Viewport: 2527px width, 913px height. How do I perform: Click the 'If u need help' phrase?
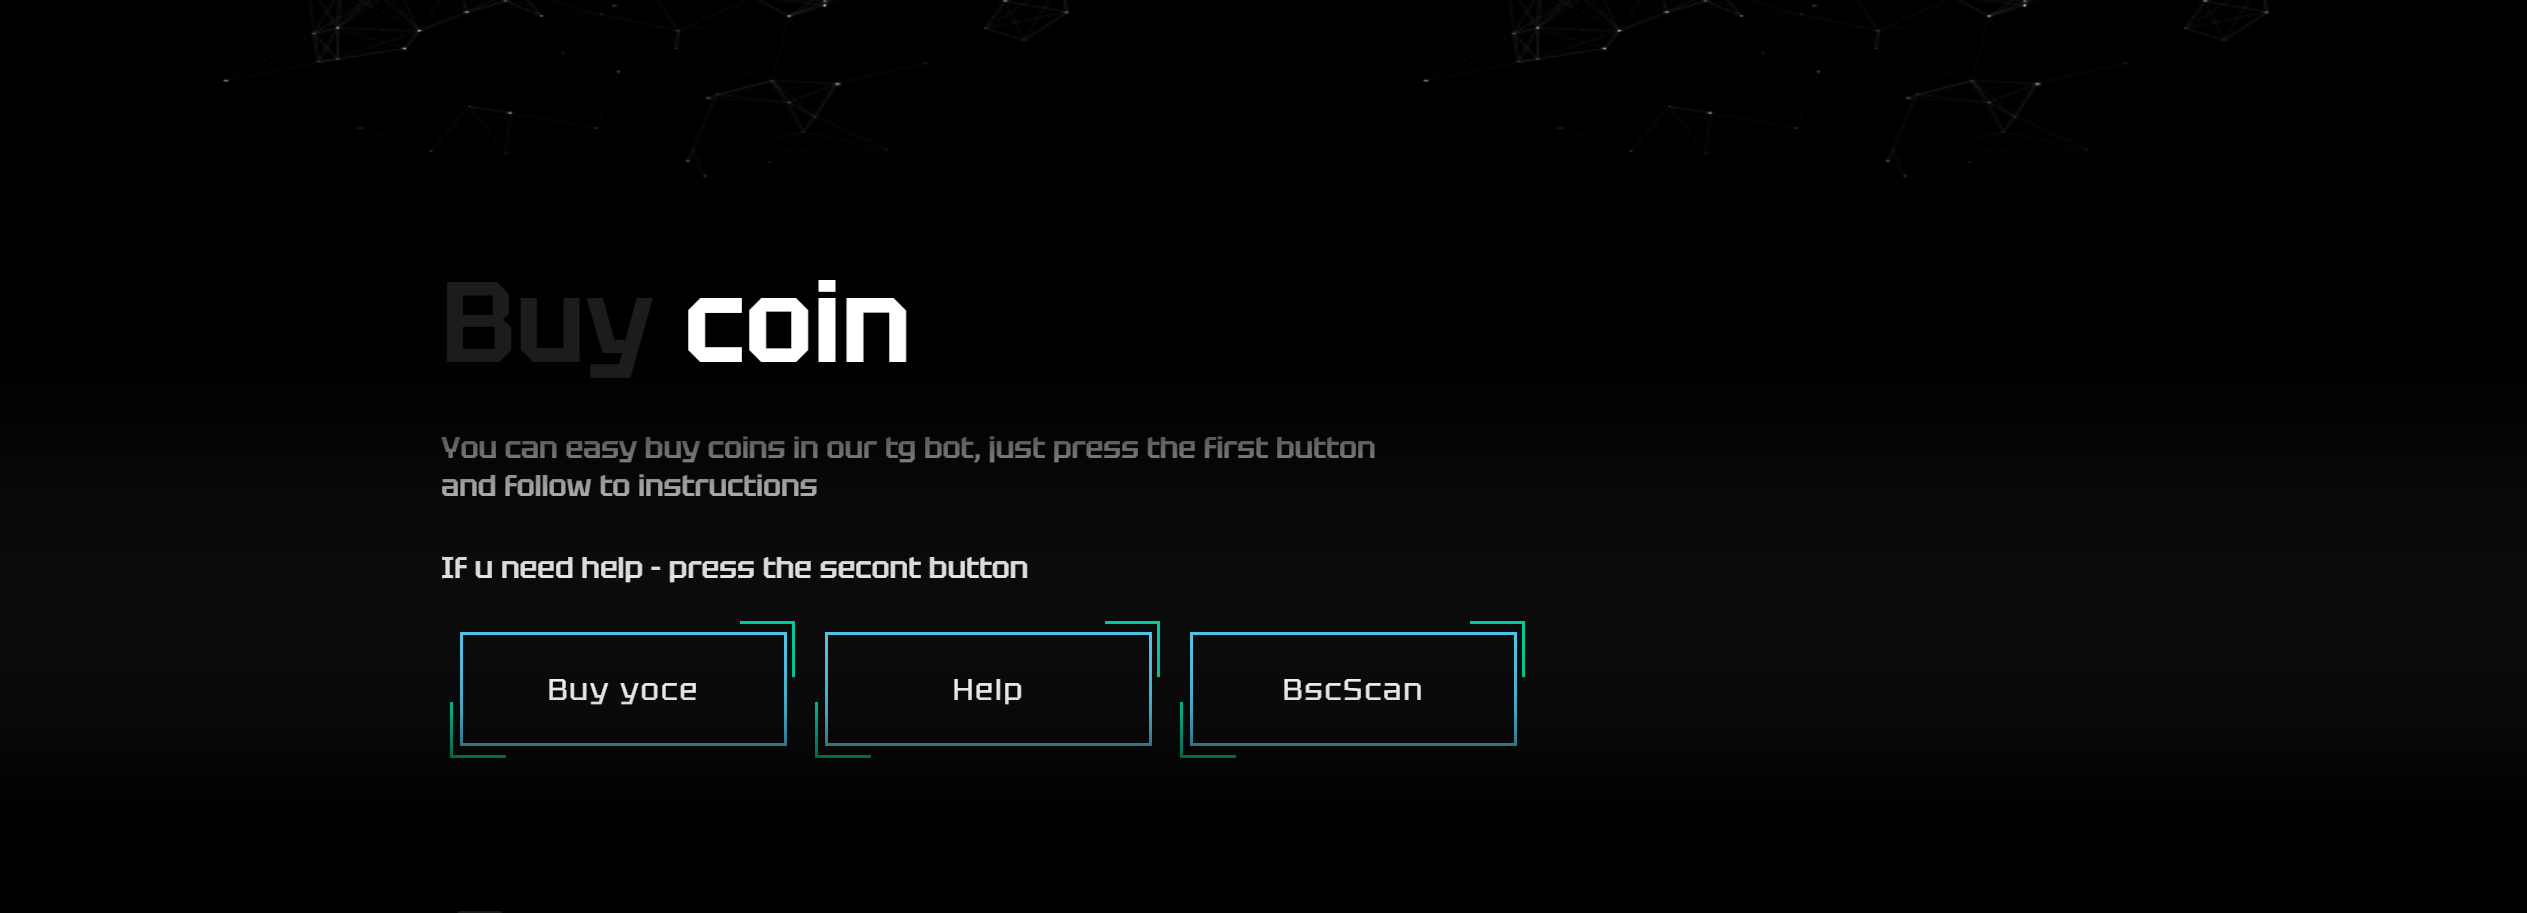pos(542,568)
